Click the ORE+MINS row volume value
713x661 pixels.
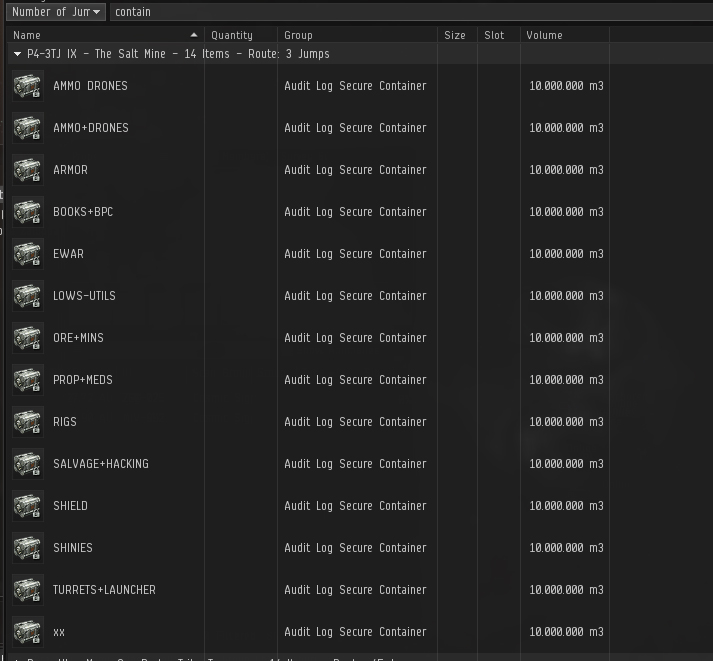[x=566, y=338]
